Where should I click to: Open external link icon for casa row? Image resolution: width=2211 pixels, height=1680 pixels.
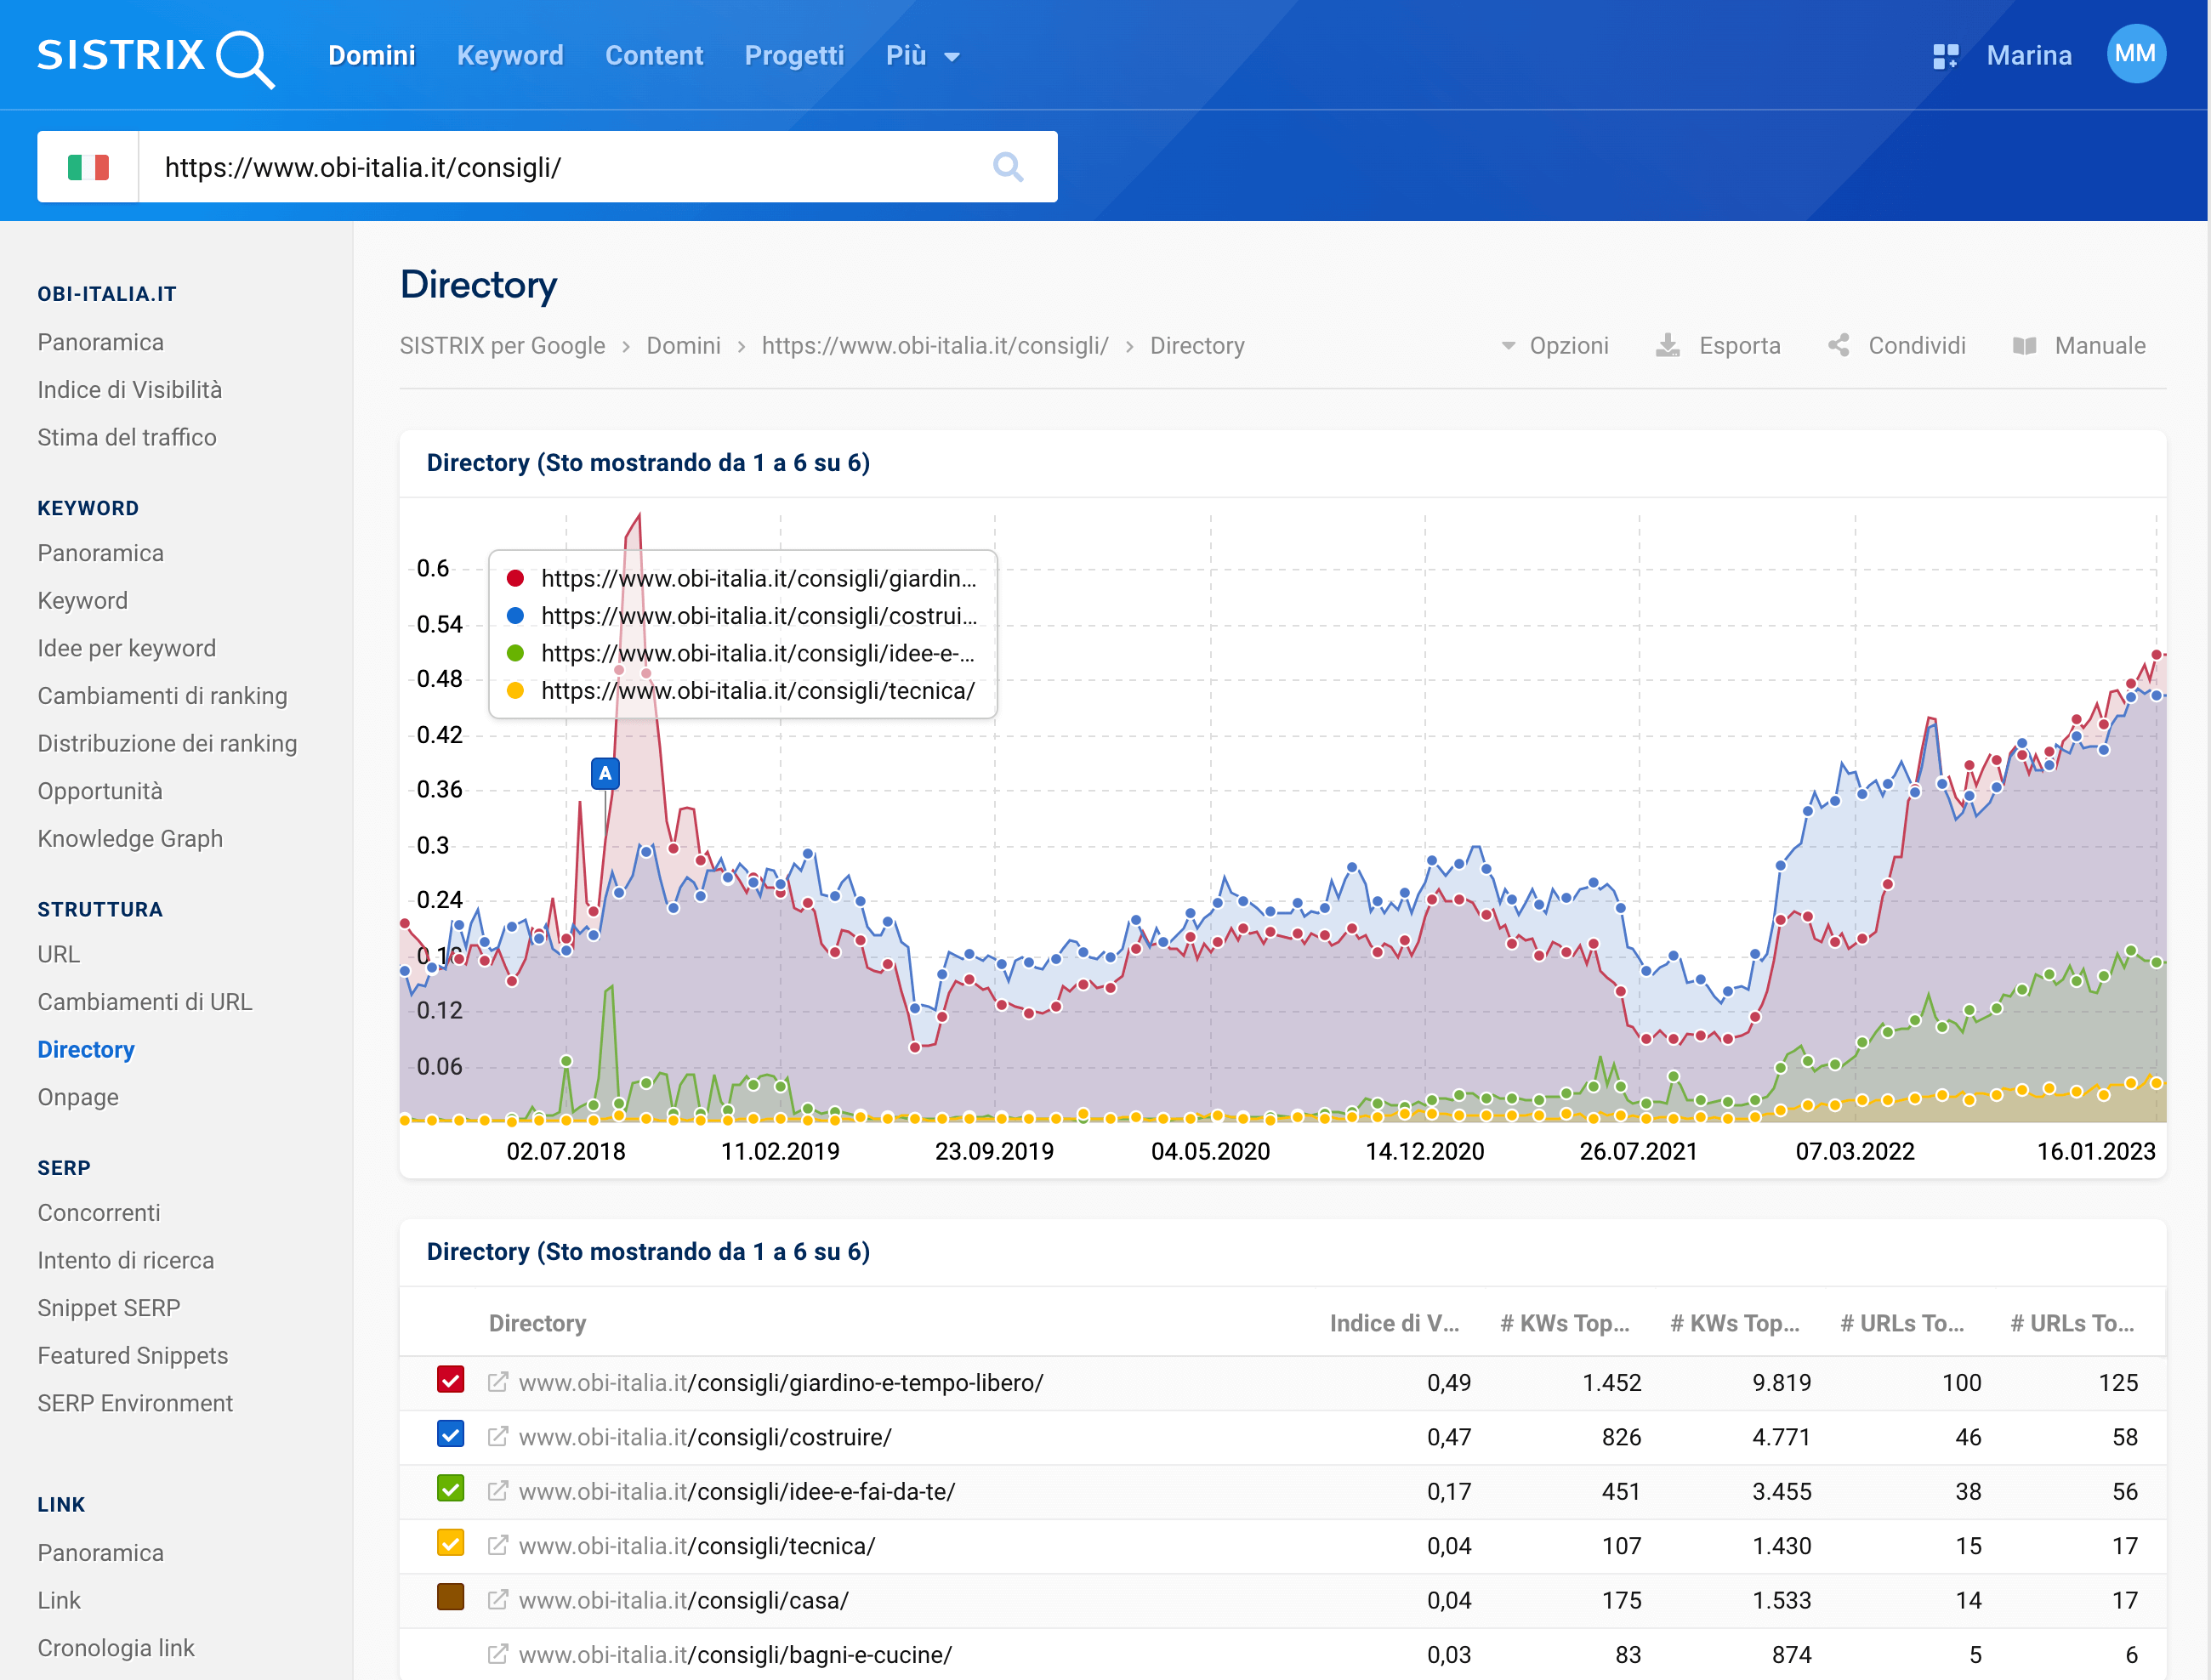497,1600
